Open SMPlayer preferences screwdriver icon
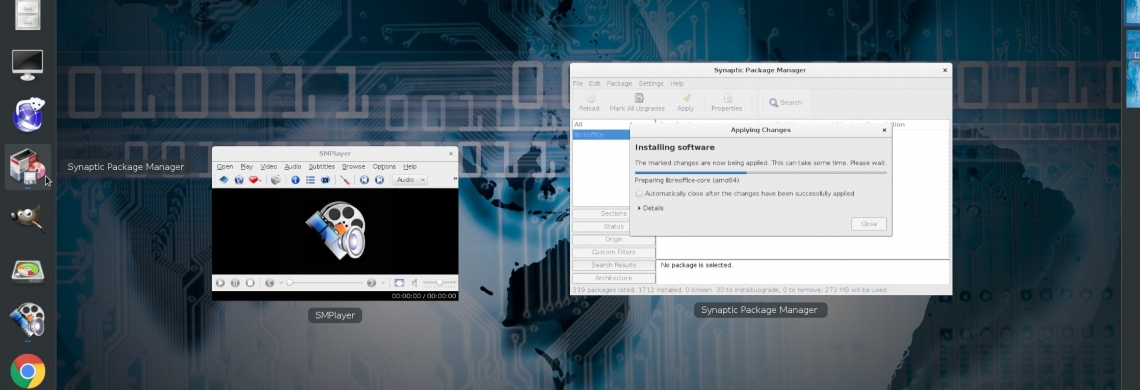1140x390 pixels. 345,180
